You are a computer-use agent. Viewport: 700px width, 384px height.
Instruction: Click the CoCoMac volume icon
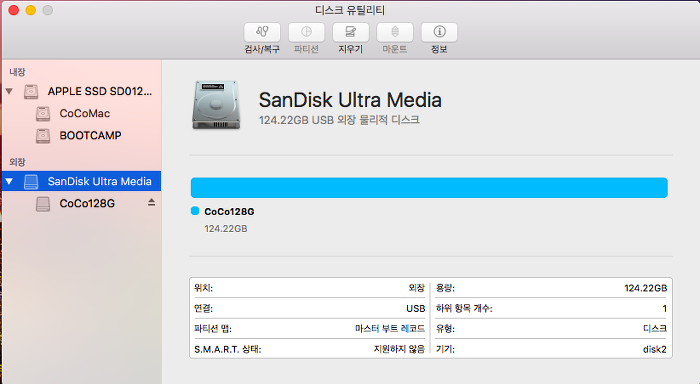pyautogui.click(x=43, y=113)
